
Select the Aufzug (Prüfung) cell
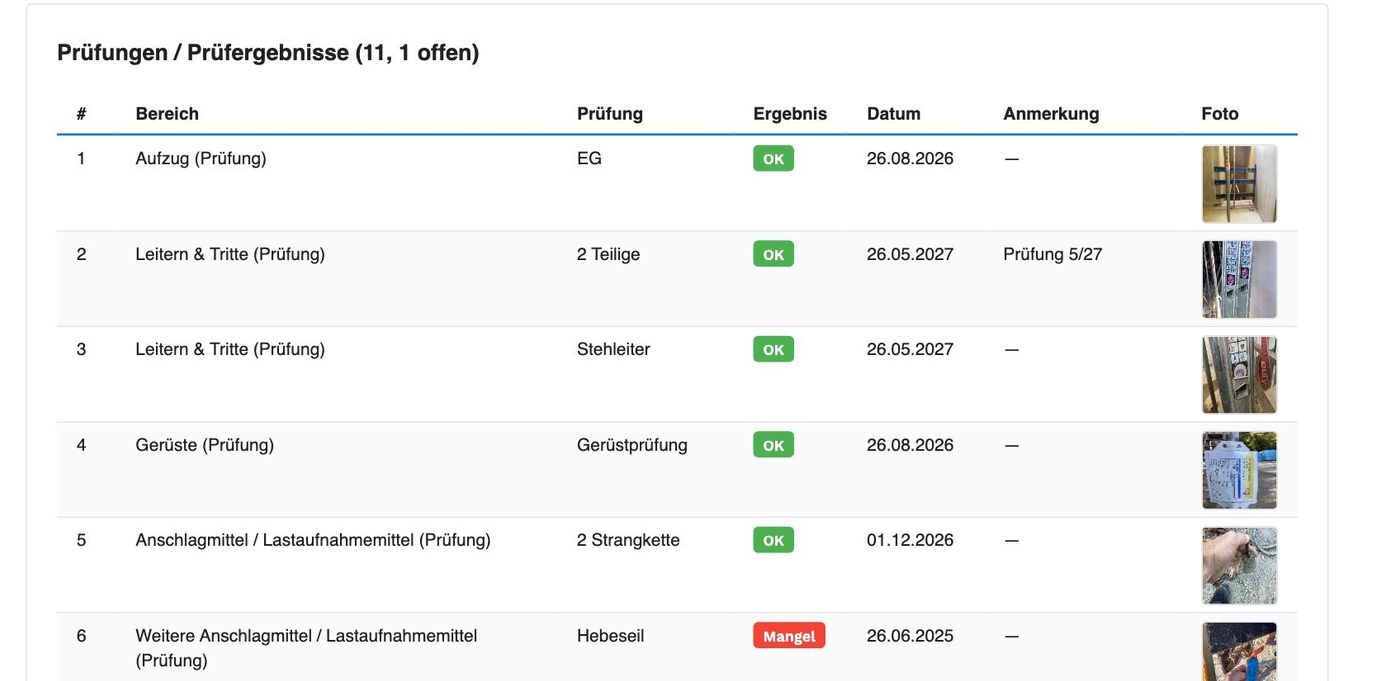click(201, 159)
